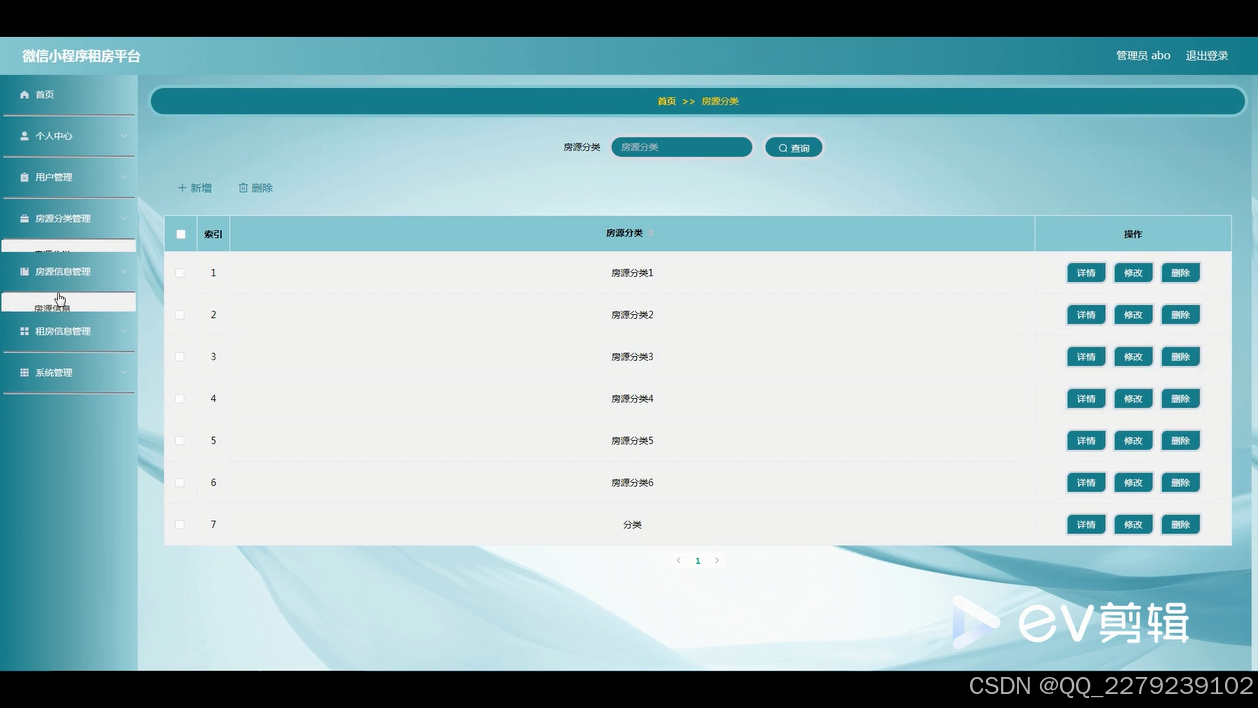1258x708 pixels.
Task: Expand the 系统管理 menu chevron
Action: (x=124, y=372)
